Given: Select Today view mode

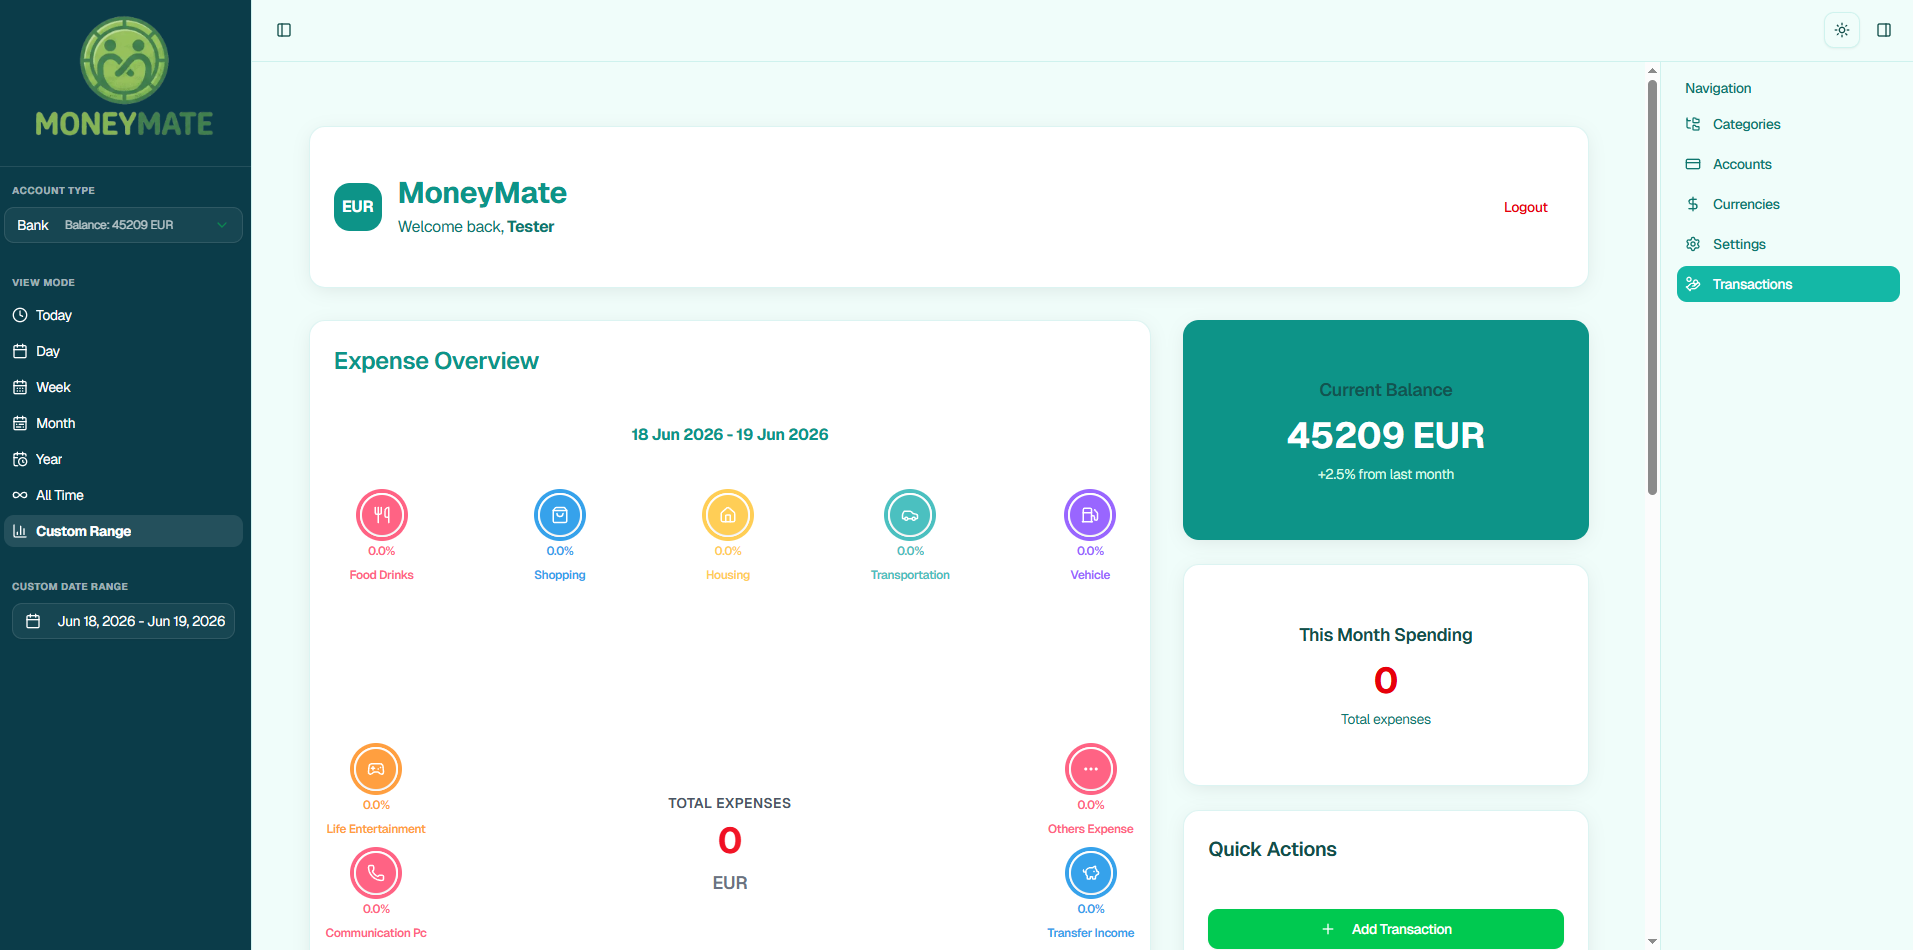Looking at the screenshot, I should (124, 315).
